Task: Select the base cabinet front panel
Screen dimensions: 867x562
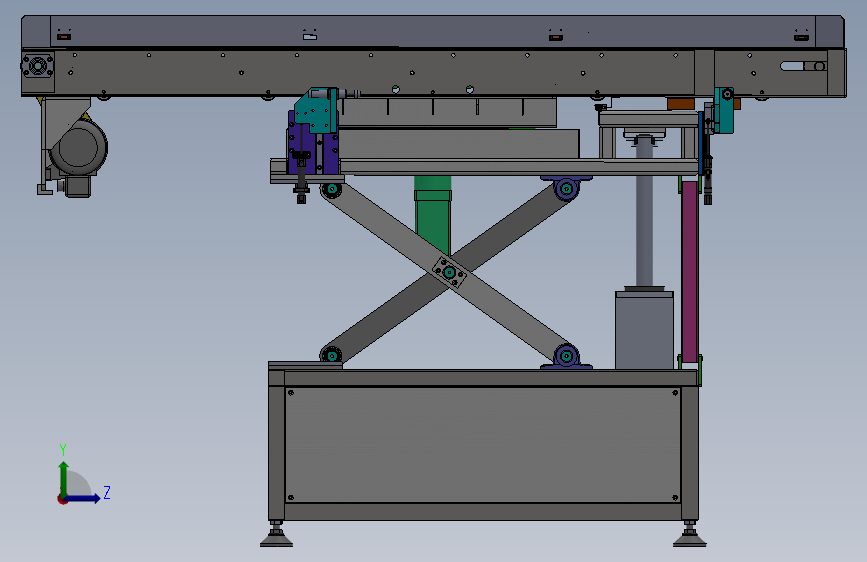Action: coord(483,445)
